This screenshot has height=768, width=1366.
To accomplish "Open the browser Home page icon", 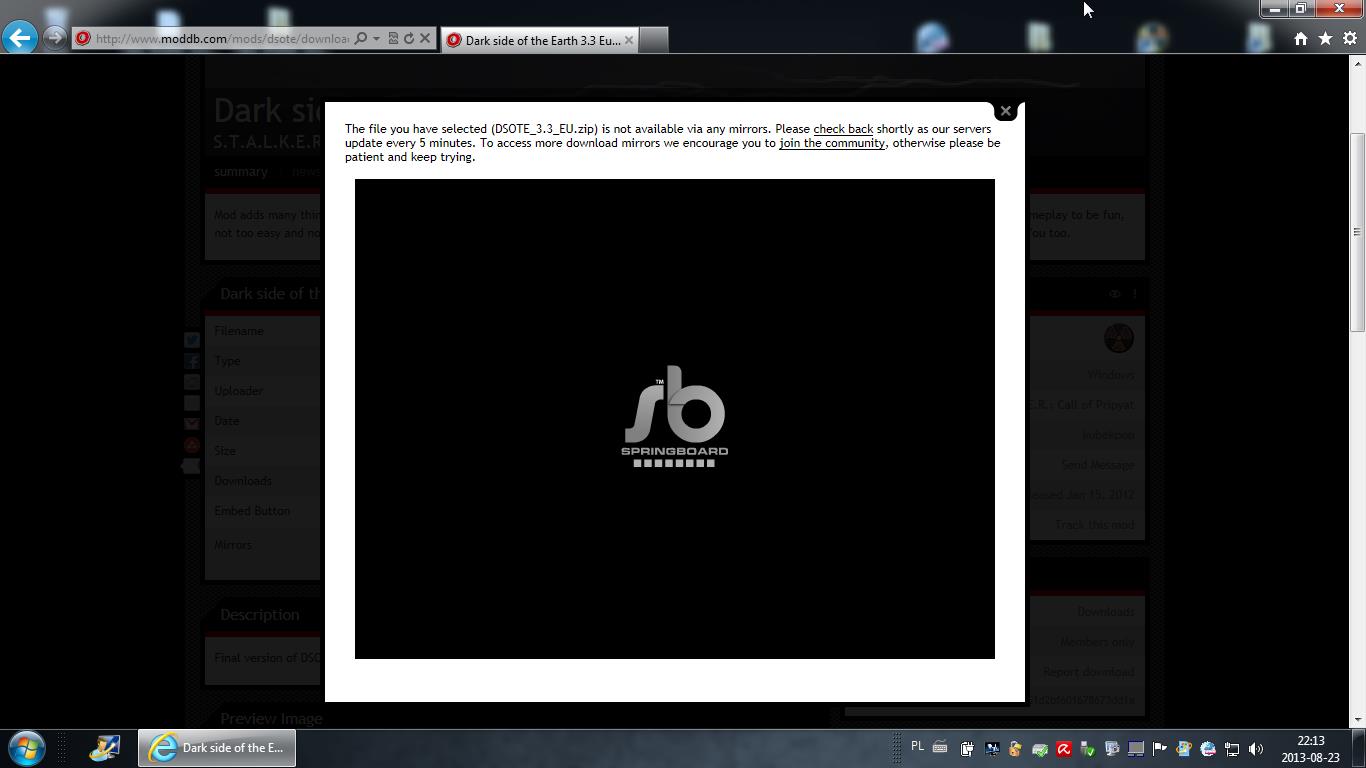I will pos(1301,39).
